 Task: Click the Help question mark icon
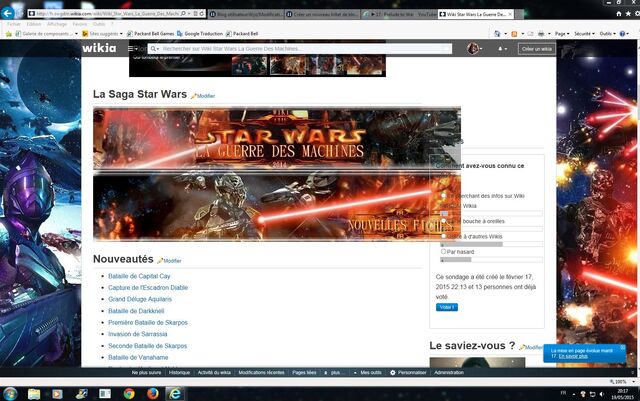[622, 33]
